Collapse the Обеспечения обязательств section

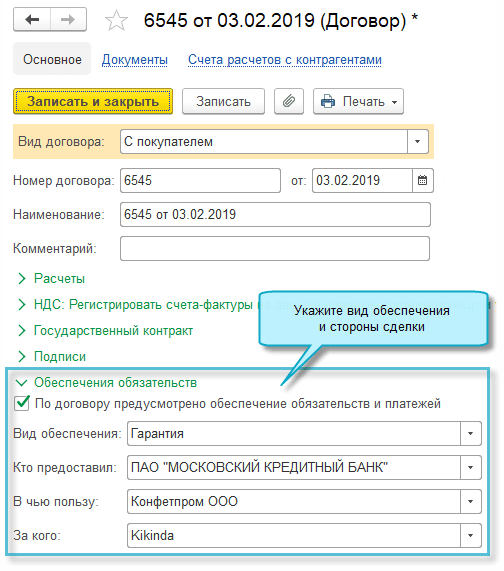coord(106,383)
